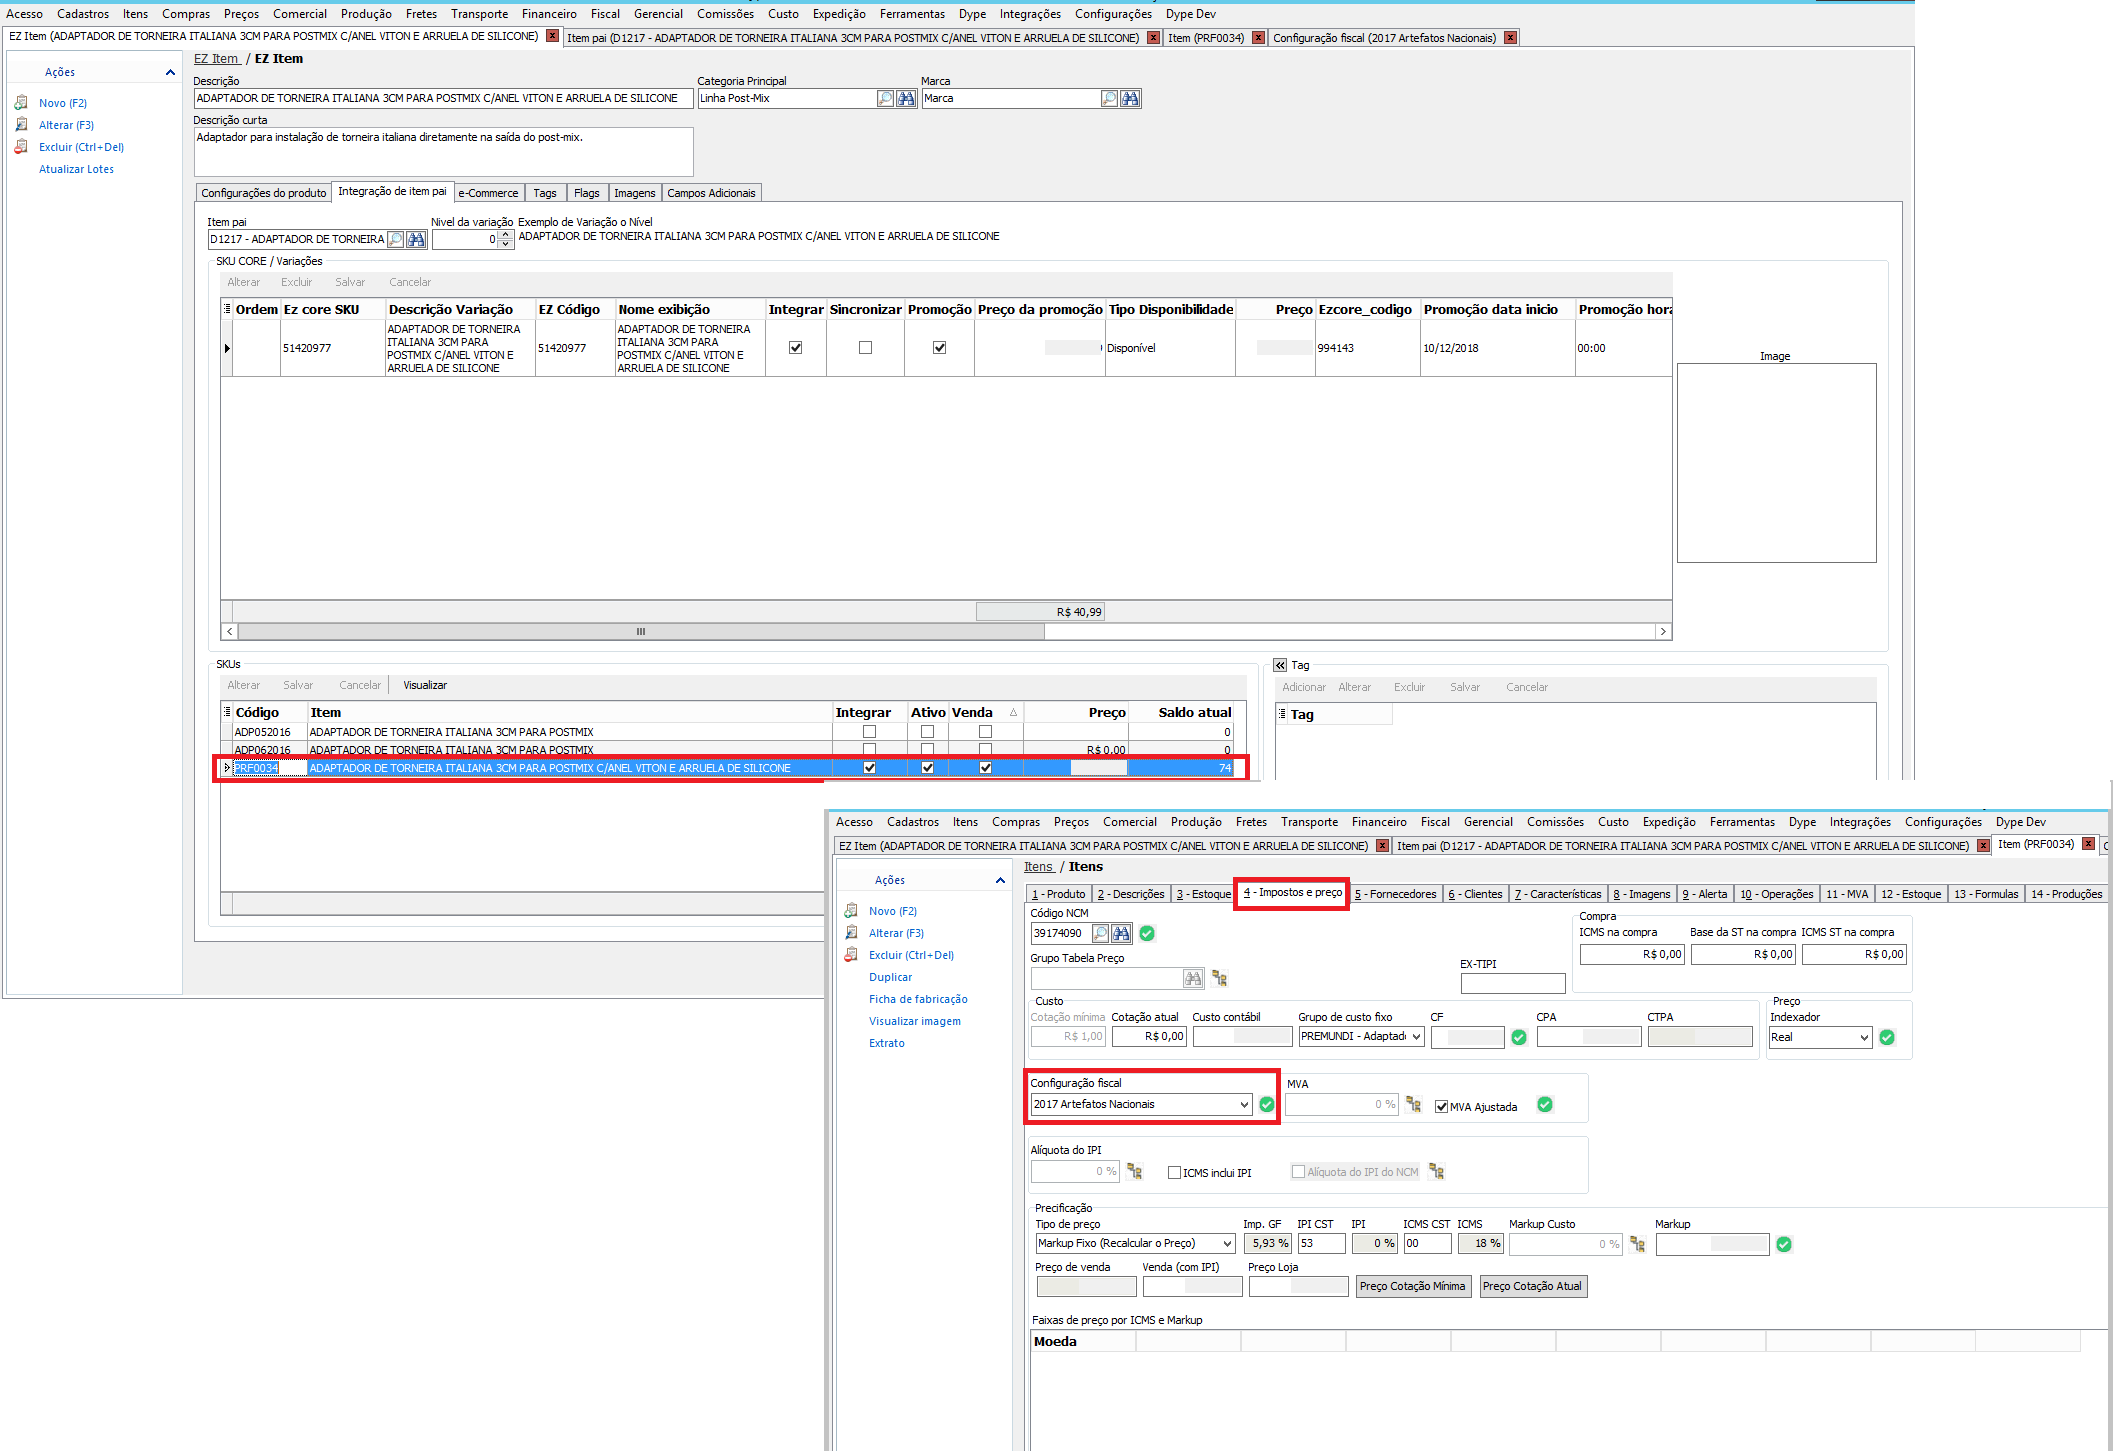2113x1451 pixels.
Task: Click the Preço Cotação Atual button
Action: click(1532, 1286)
